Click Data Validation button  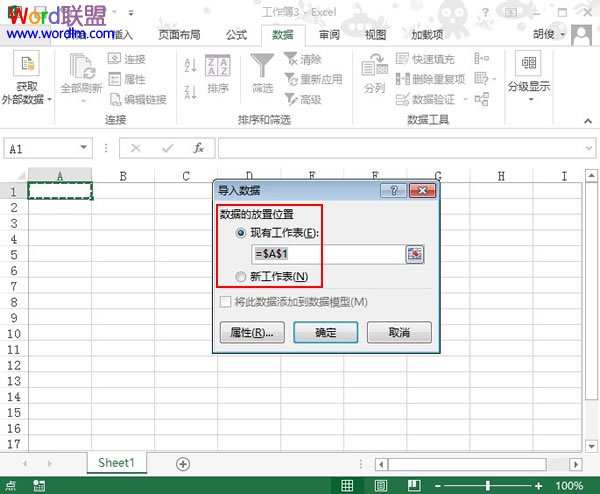425,99
